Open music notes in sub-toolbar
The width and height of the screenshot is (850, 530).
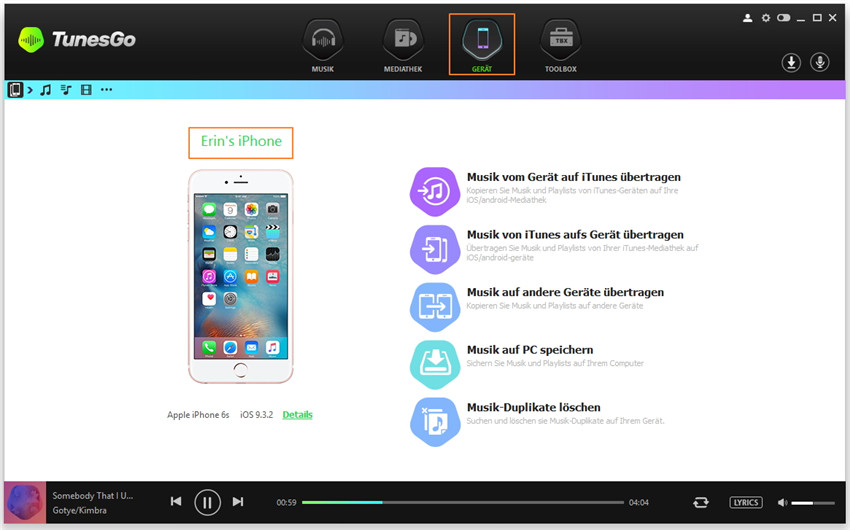[x=46, y=90]
